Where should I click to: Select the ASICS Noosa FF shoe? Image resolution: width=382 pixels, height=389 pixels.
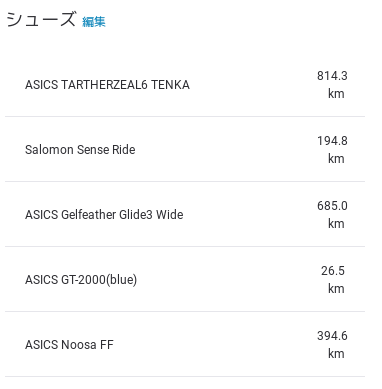[69, 345]
